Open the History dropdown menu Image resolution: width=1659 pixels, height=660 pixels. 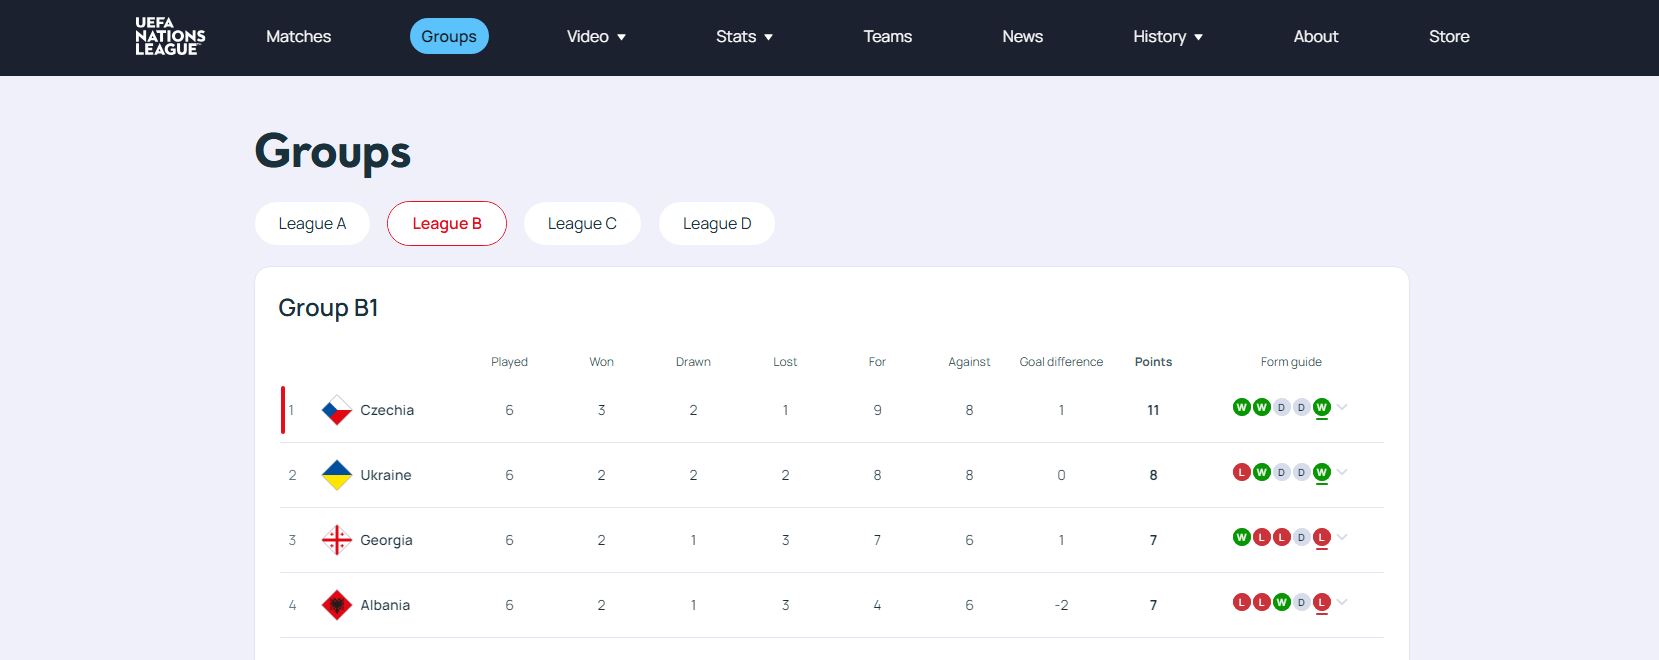pos(1167,37)
